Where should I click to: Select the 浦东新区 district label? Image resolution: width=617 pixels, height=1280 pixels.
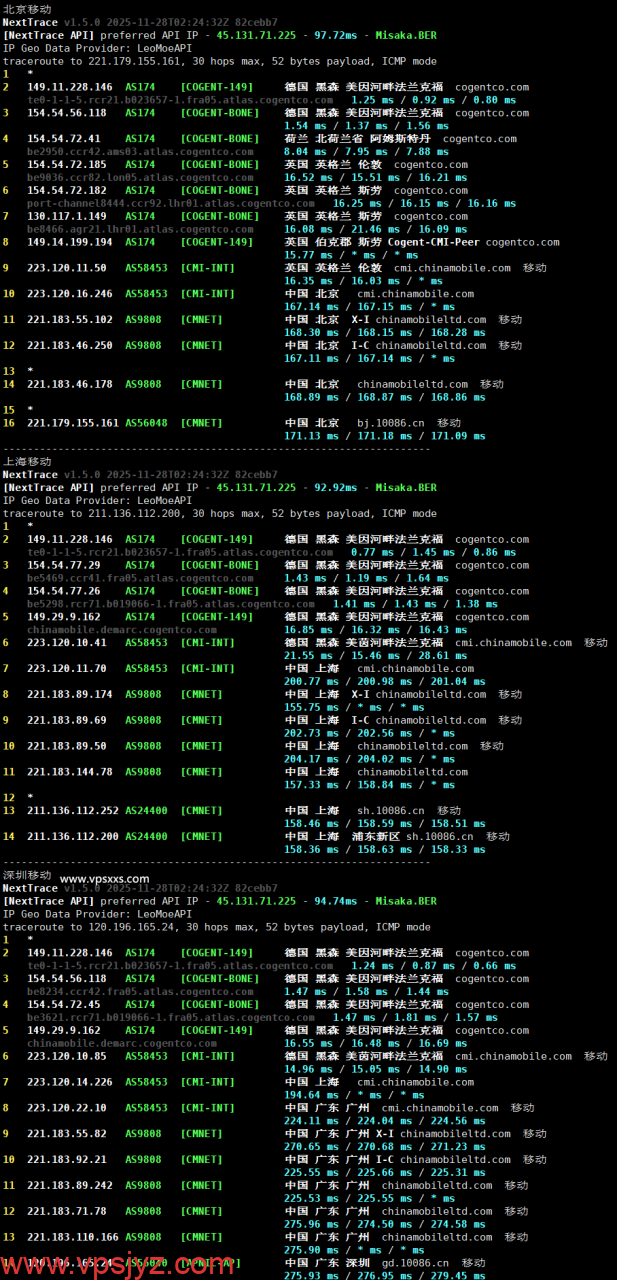[376, 836]
